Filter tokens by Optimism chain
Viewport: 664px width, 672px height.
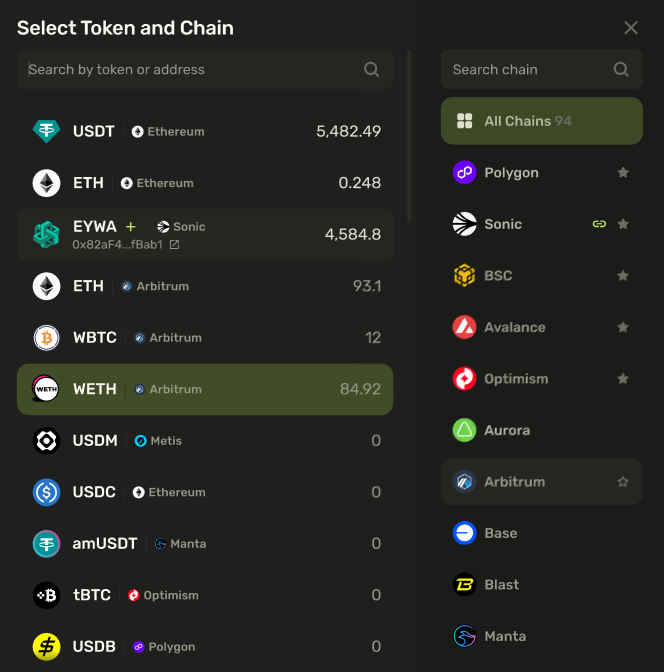(516, 379)
